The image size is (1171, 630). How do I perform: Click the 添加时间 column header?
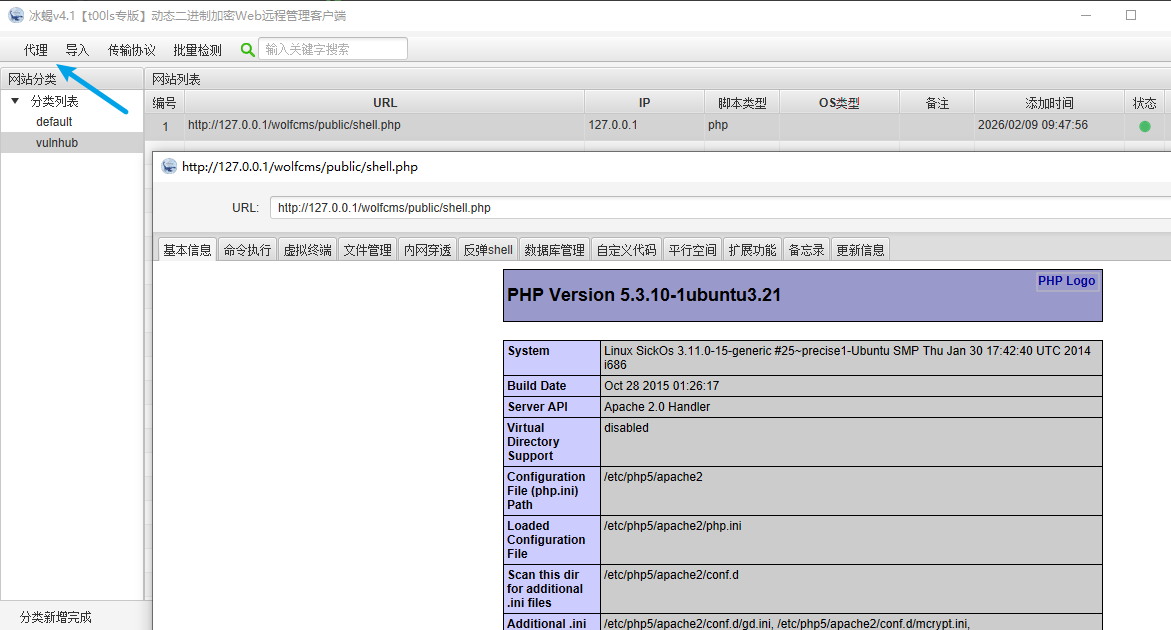pyautogui.click(x=1049, y=103)
